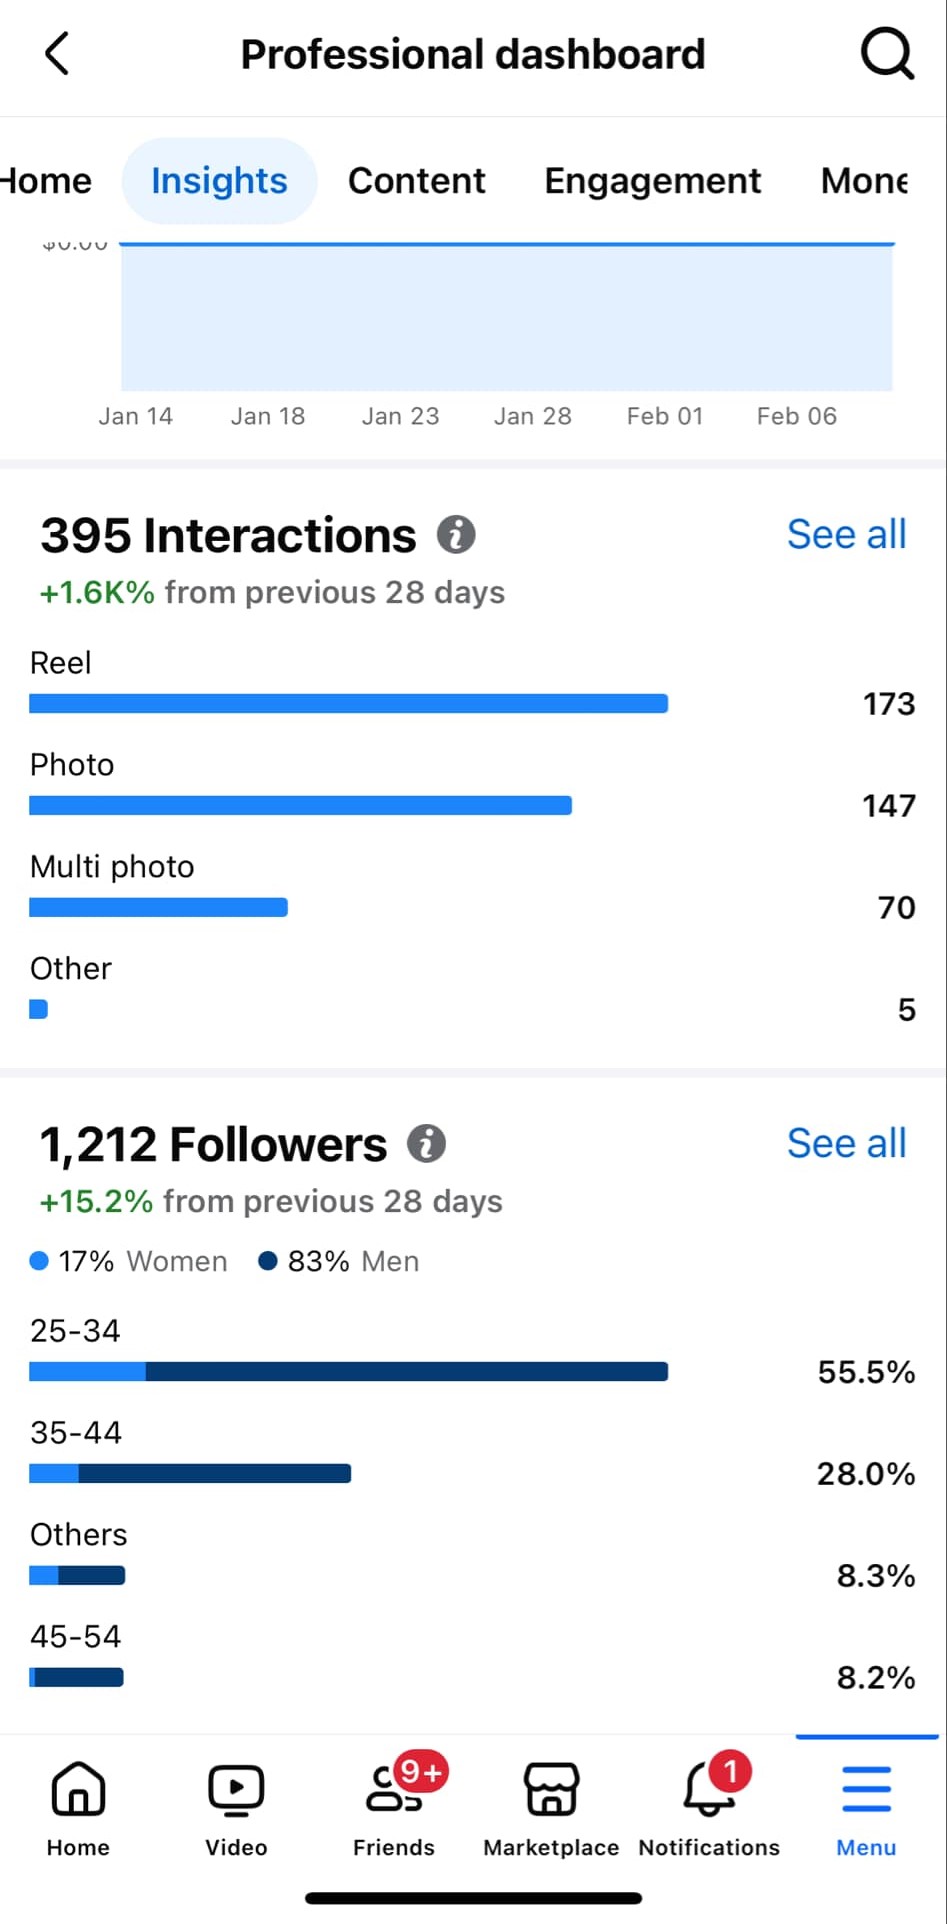Open the Video tab icon

(x=236, y=1805)
